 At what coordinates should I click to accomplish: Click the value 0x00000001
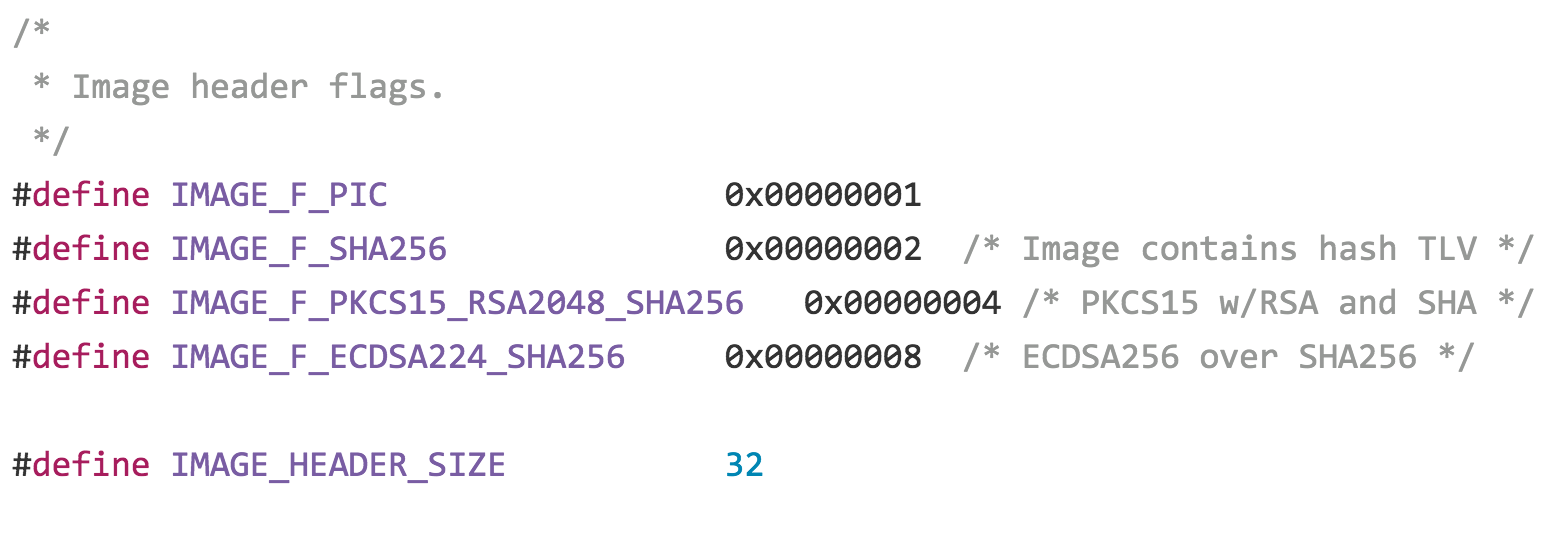pos(823,195)
